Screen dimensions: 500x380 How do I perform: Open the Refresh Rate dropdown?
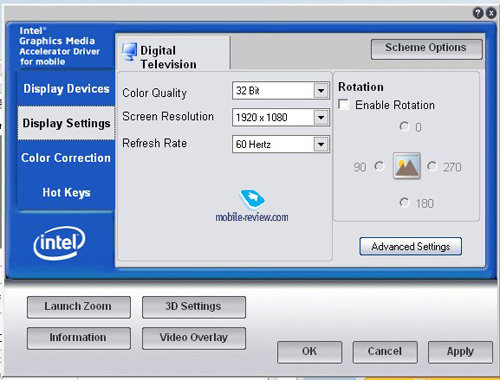pos(321,144)
